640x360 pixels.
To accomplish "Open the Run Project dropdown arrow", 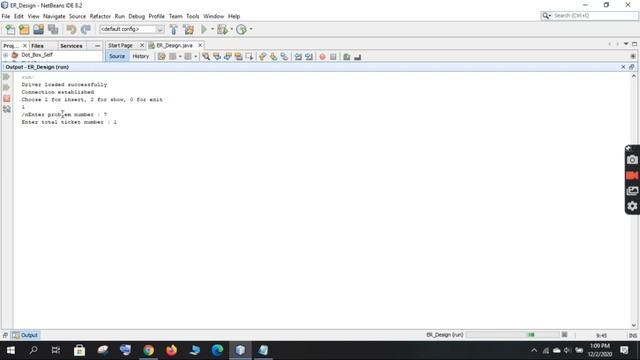I will click(212, 29).
